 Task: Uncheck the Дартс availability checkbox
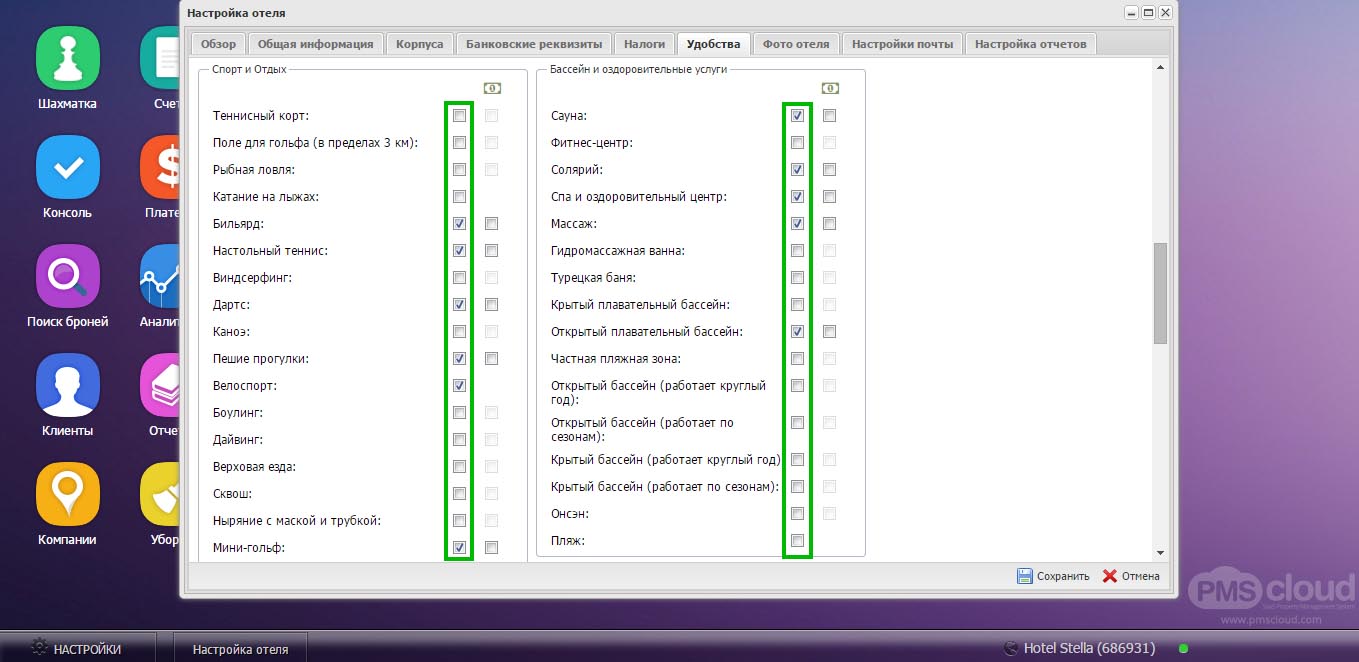click(x=459, y=305)
